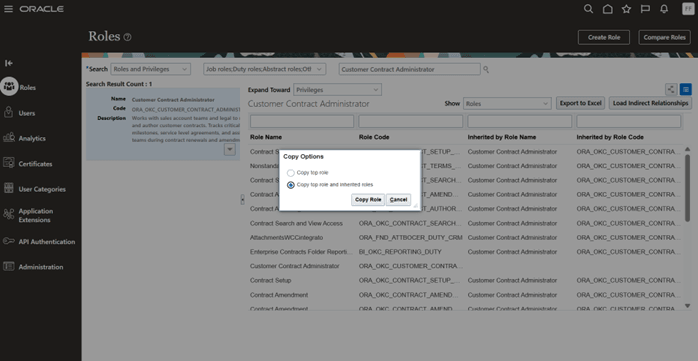Go to the Home icon
Image resolution: width=698 pixels, height=361 pixels.
(607, 9)
